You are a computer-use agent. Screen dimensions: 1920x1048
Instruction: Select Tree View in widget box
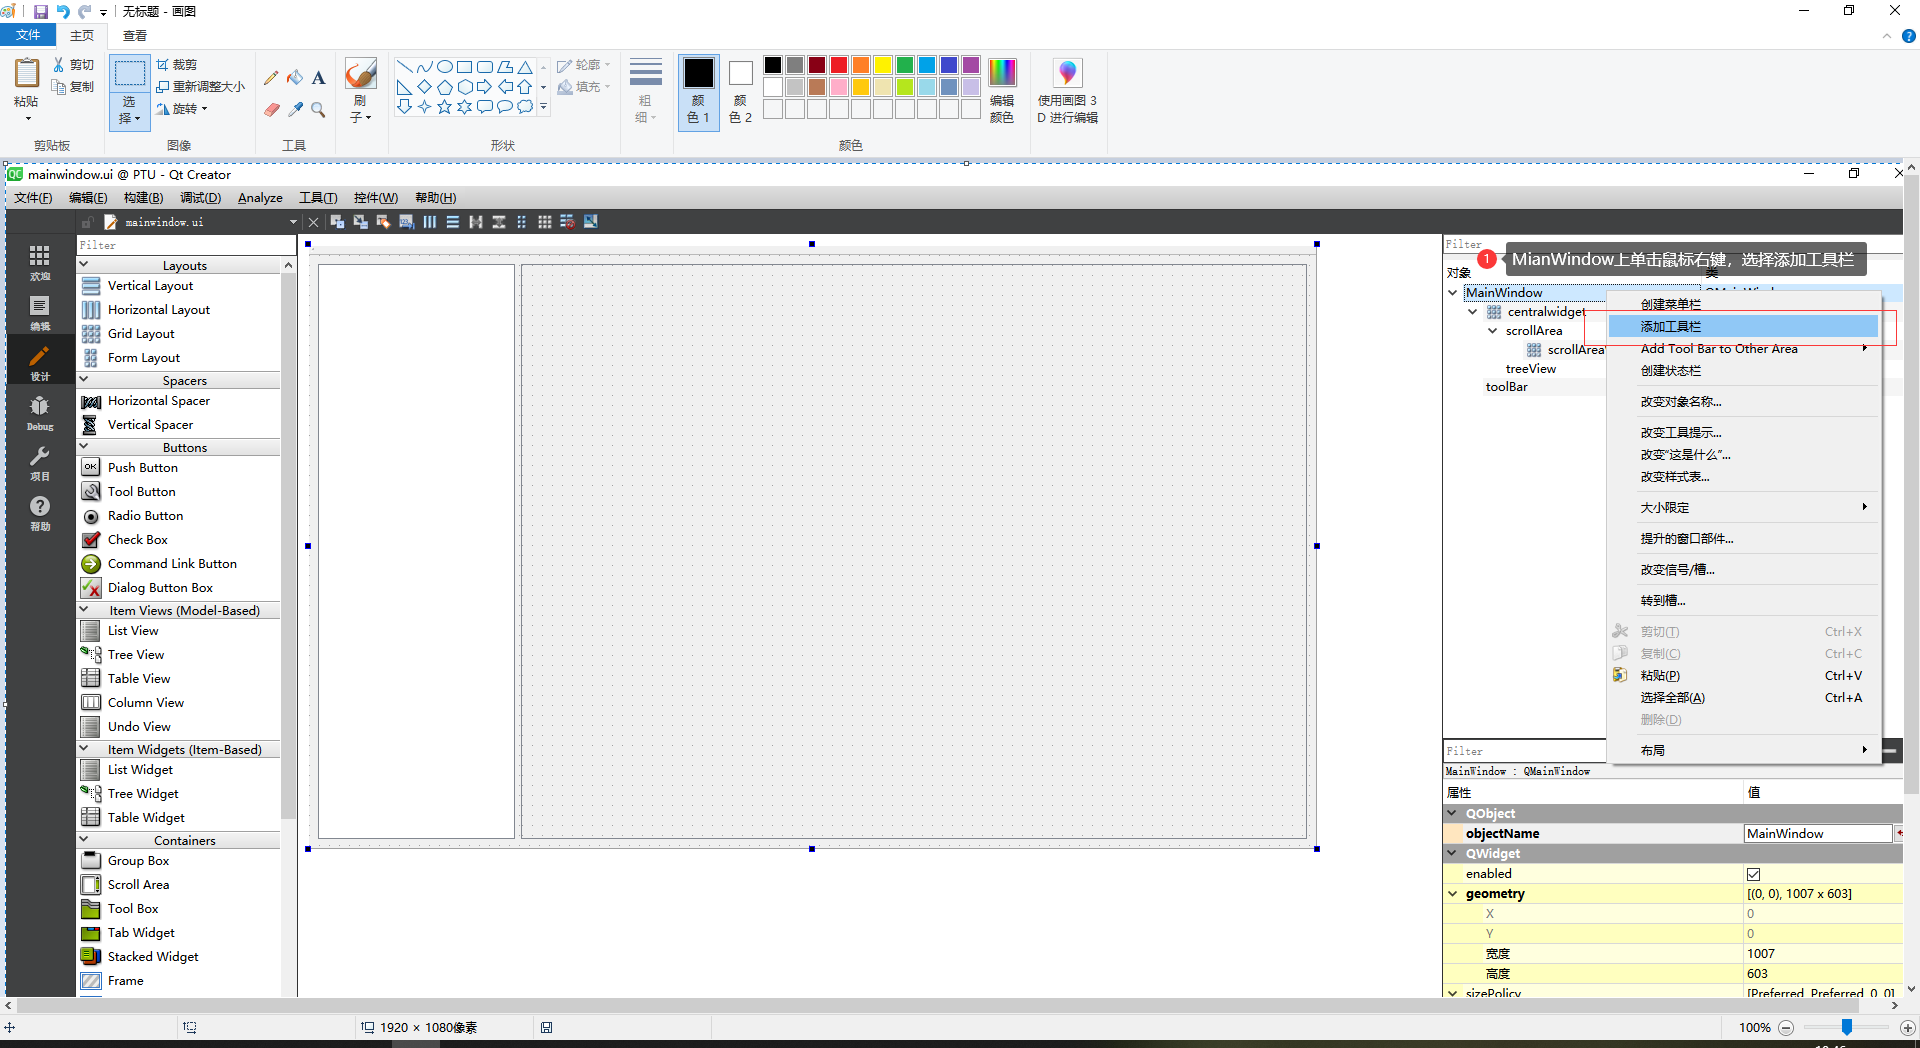click(x=136, y=655)
